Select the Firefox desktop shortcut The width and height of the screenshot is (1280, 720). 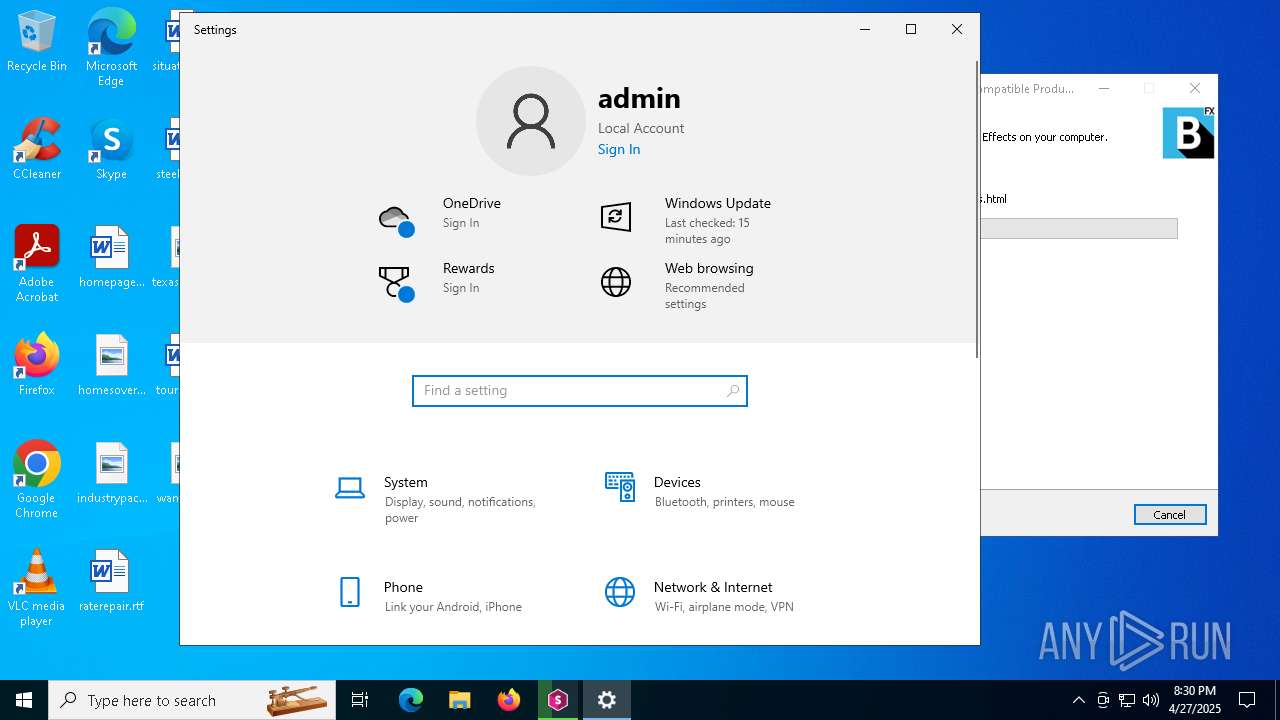37,365
